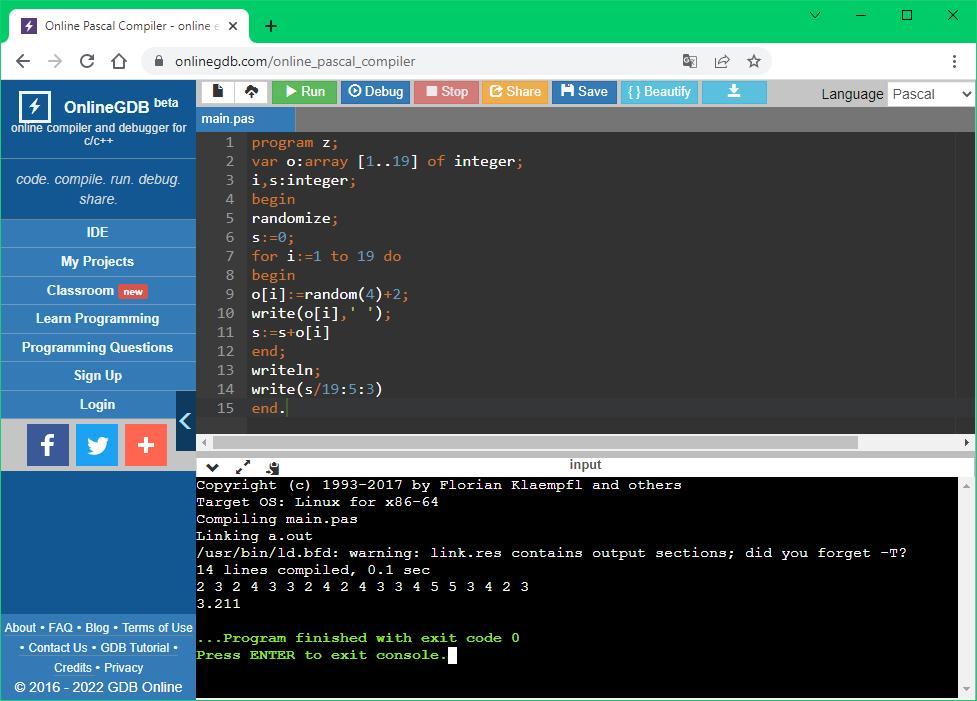Click Login in sidebar
Viewport: 977px width, 701px height.
(x=98, y=405)
